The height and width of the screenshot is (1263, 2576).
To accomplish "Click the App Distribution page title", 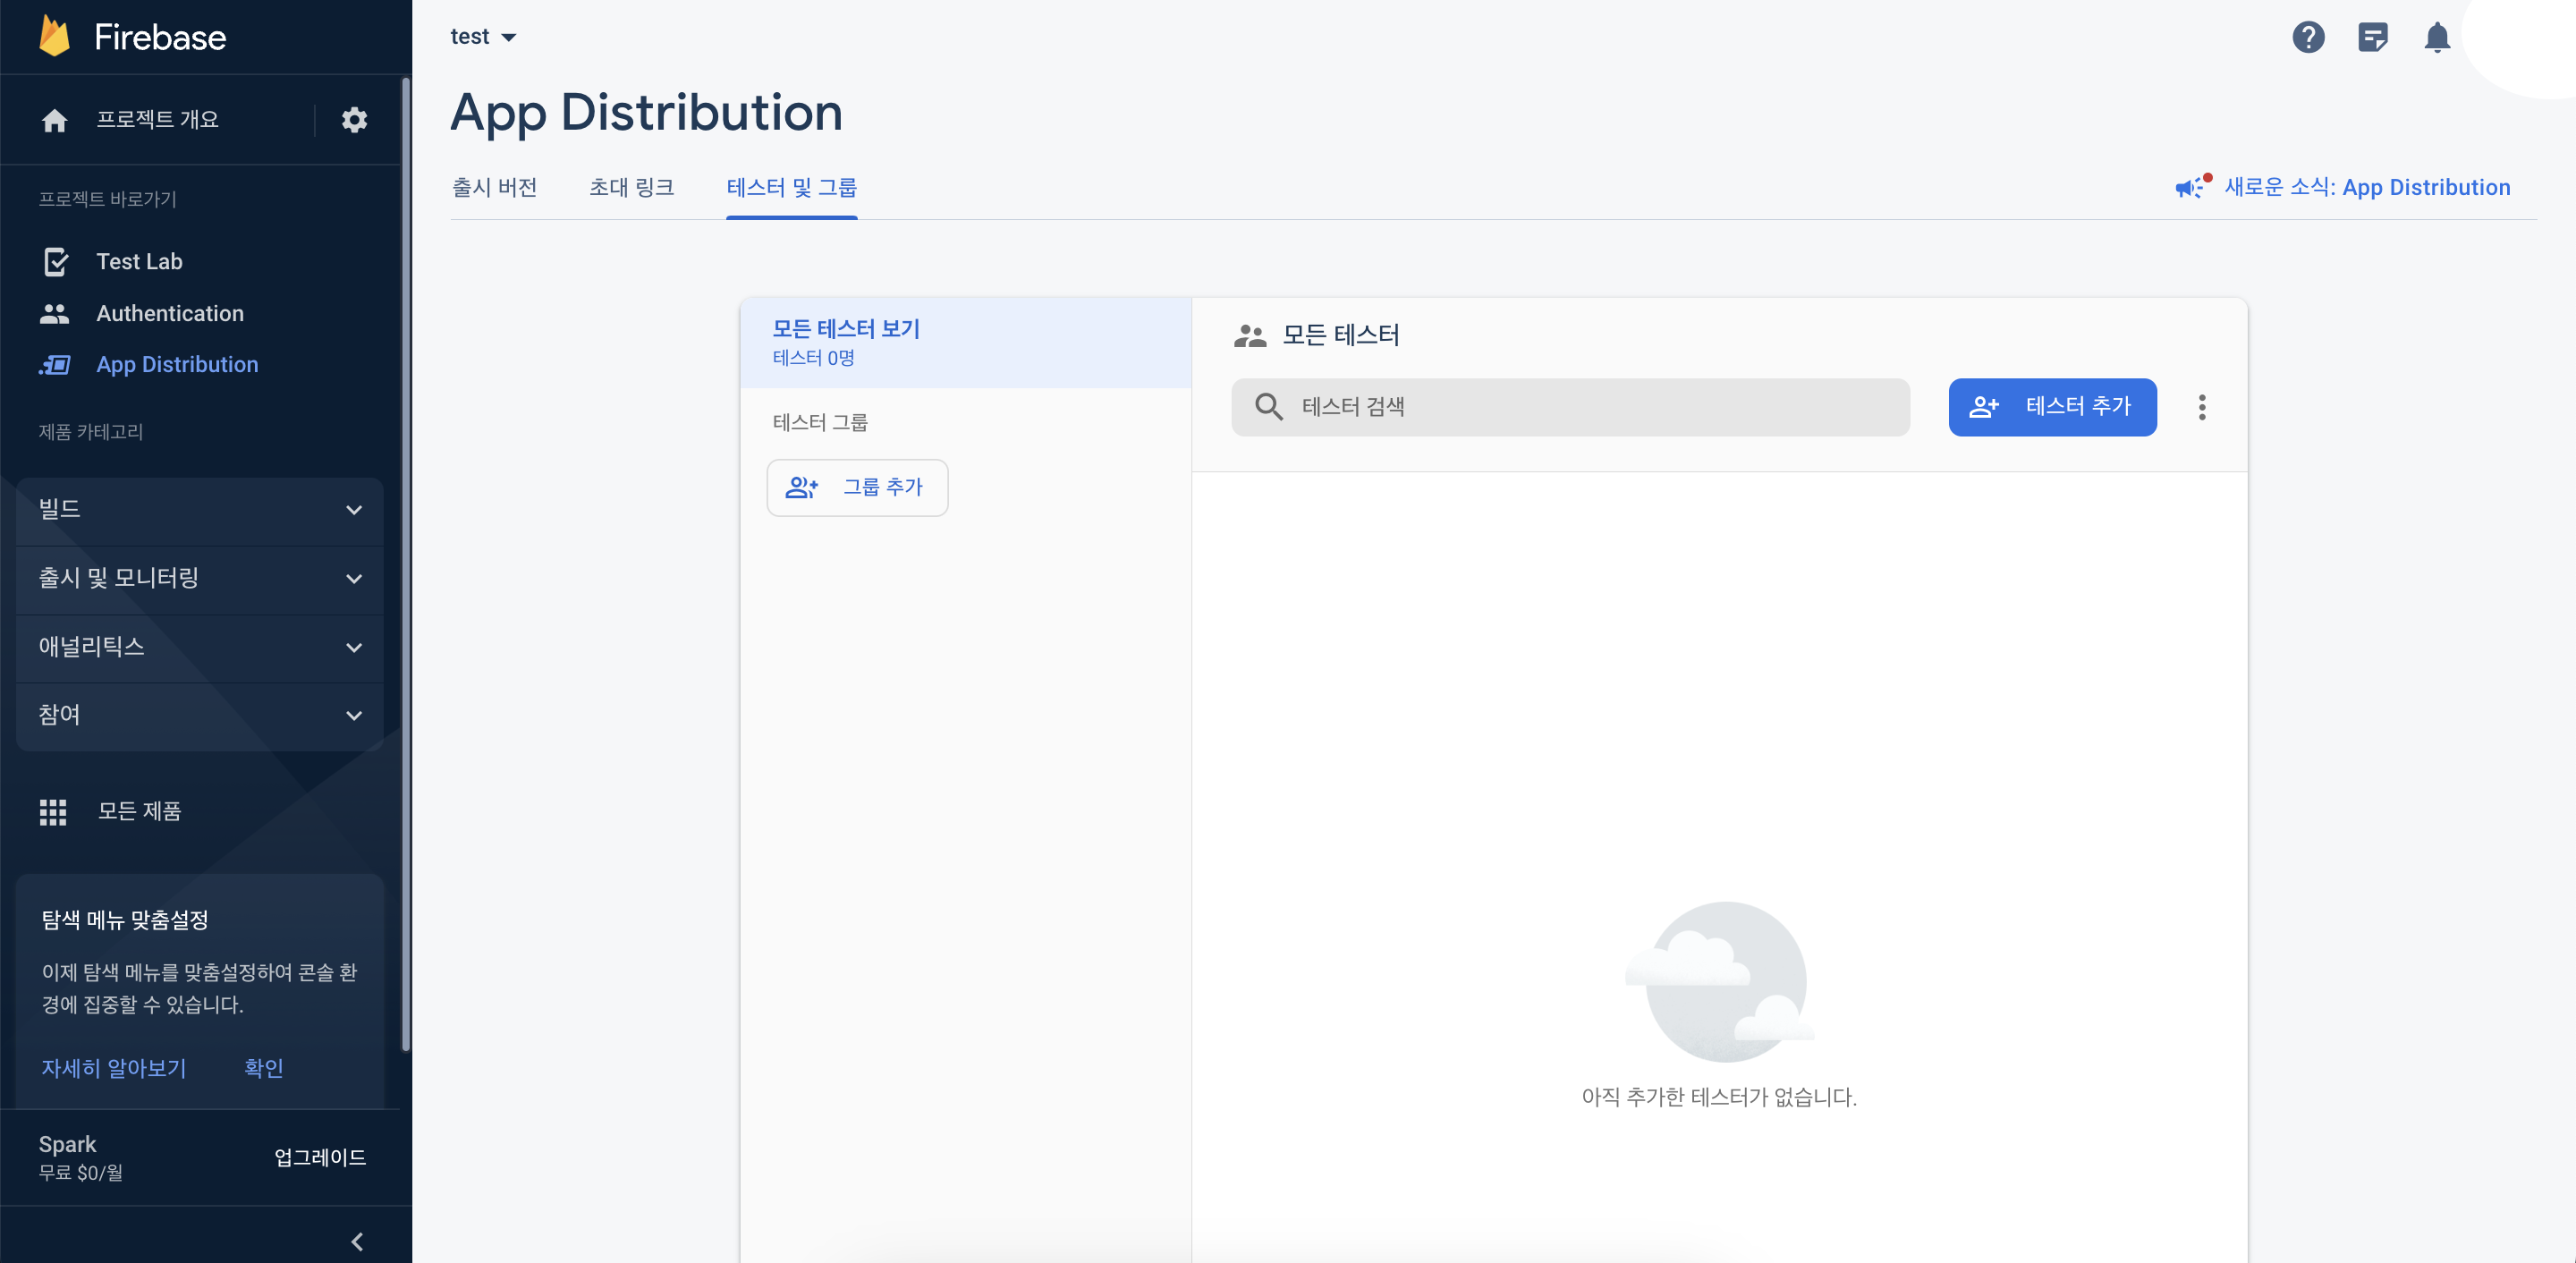I will [x=646, y=112].
